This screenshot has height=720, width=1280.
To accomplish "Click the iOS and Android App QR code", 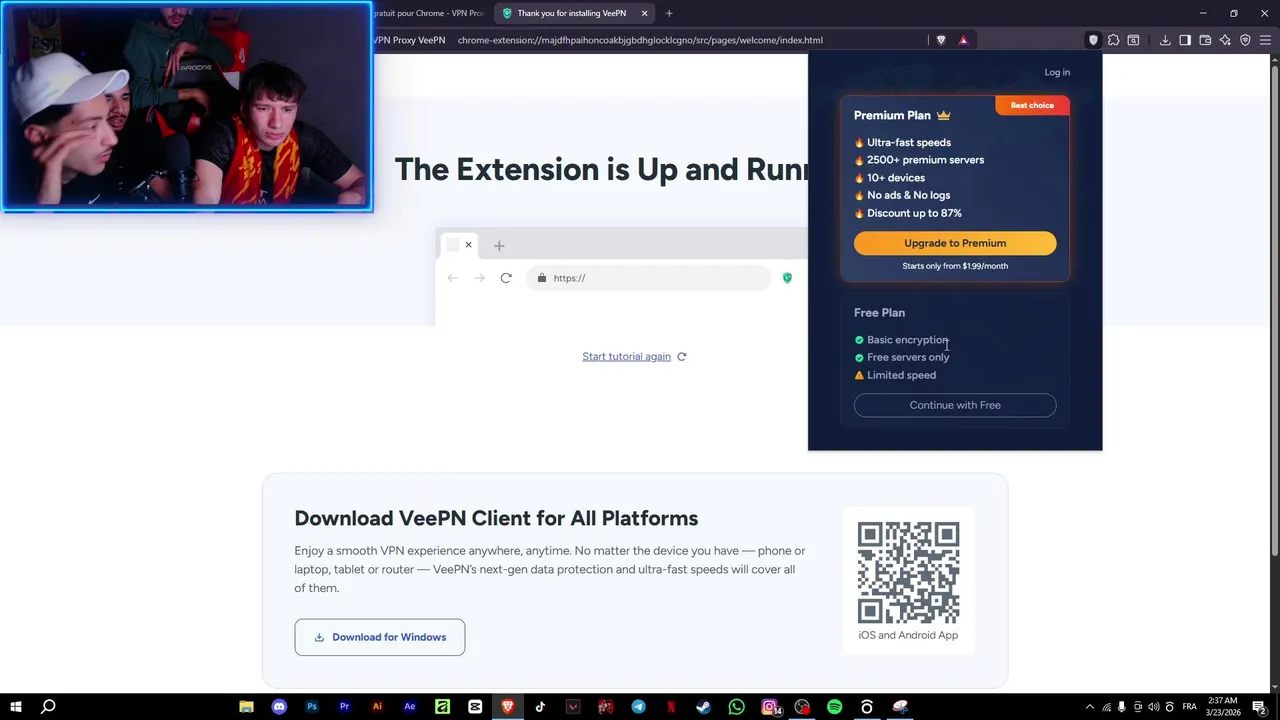I will point(908,572).
